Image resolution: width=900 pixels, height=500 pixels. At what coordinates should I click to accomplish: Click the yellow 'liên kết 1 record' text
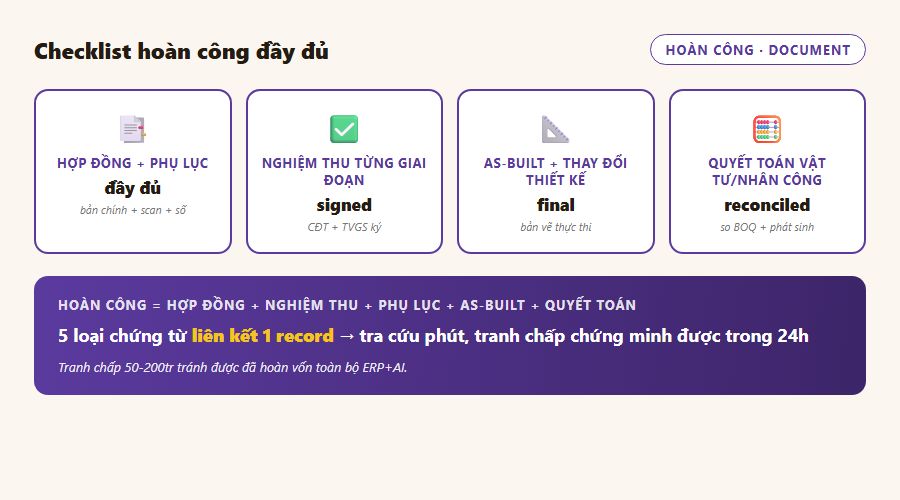(x=262, y=336)
